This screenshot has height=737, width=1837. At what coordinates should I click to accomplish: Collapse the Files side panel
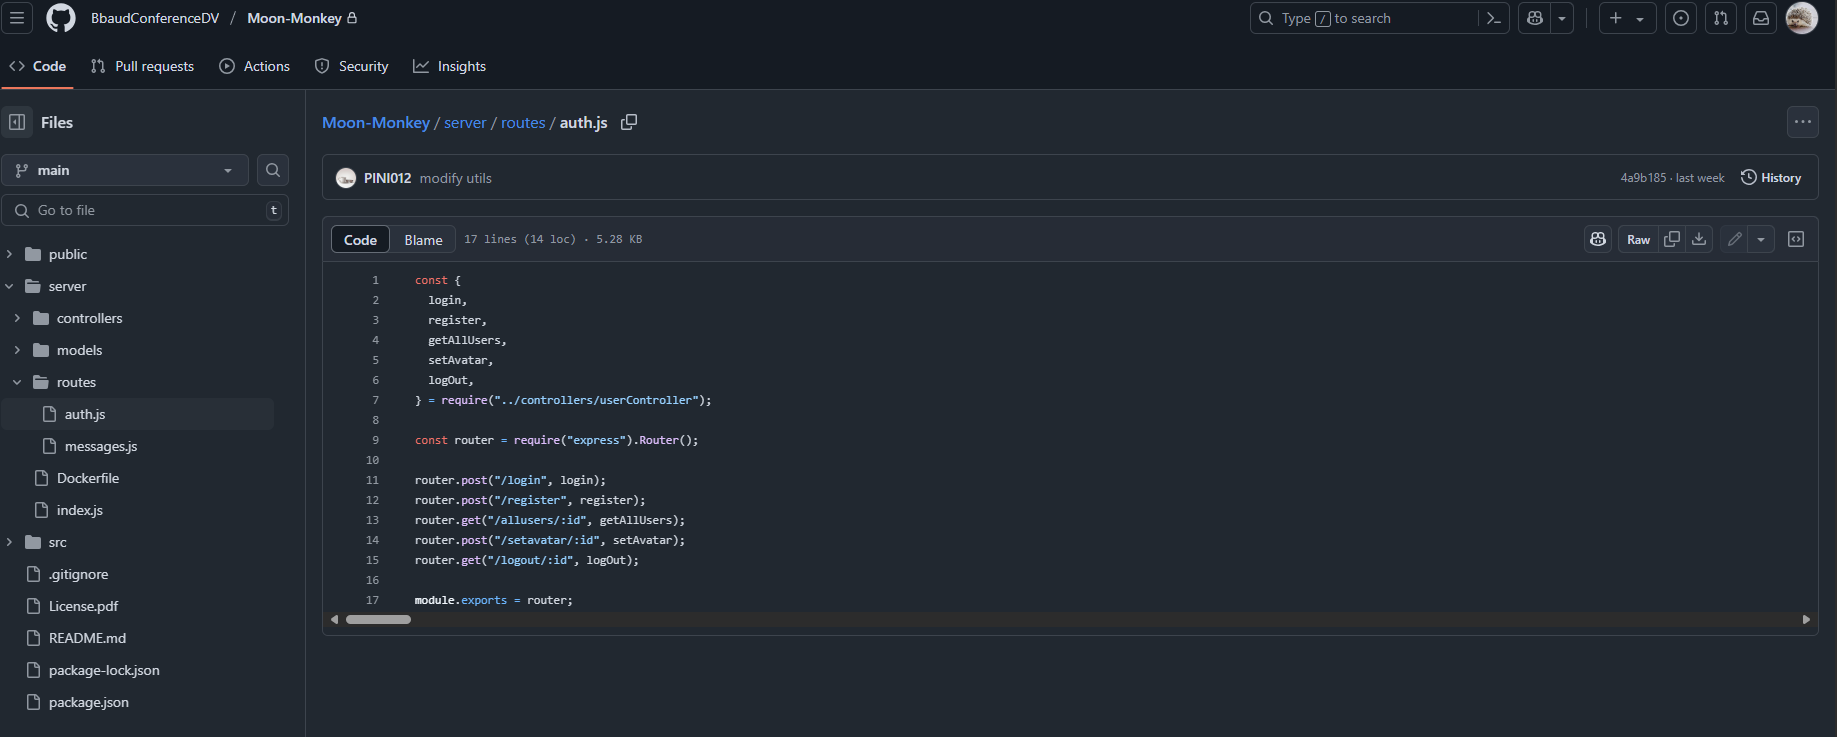(x=17, y=122)
